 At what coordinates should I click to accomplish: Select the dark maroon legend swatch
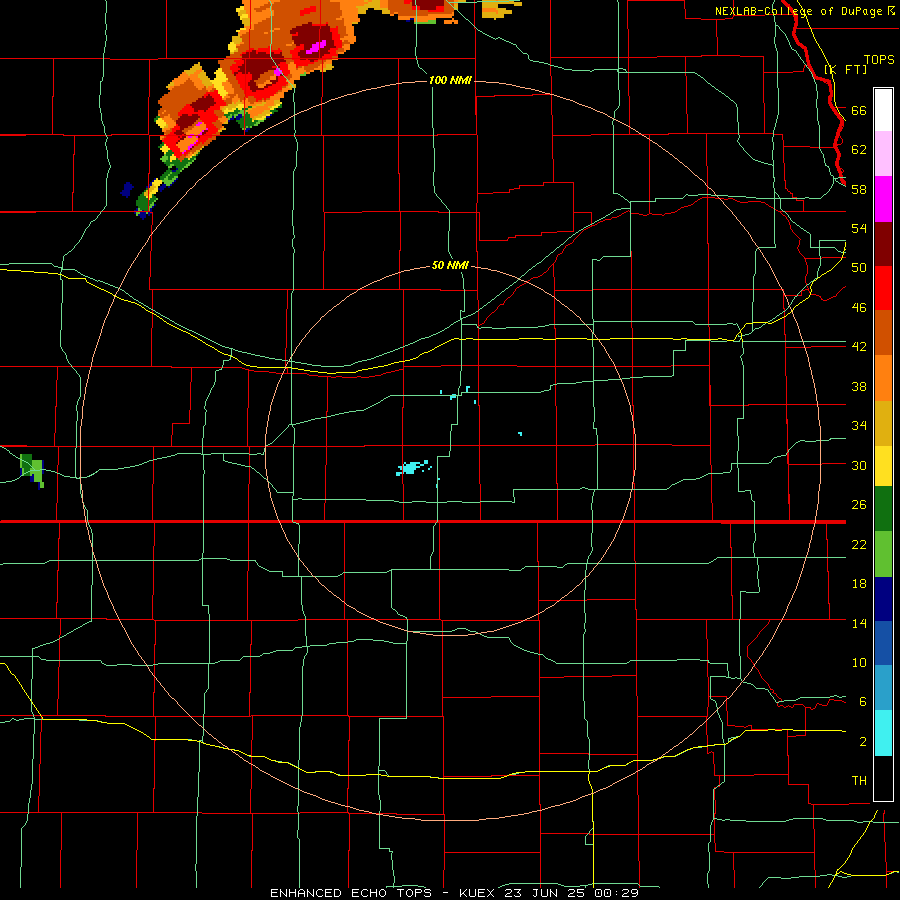point(883,243)
